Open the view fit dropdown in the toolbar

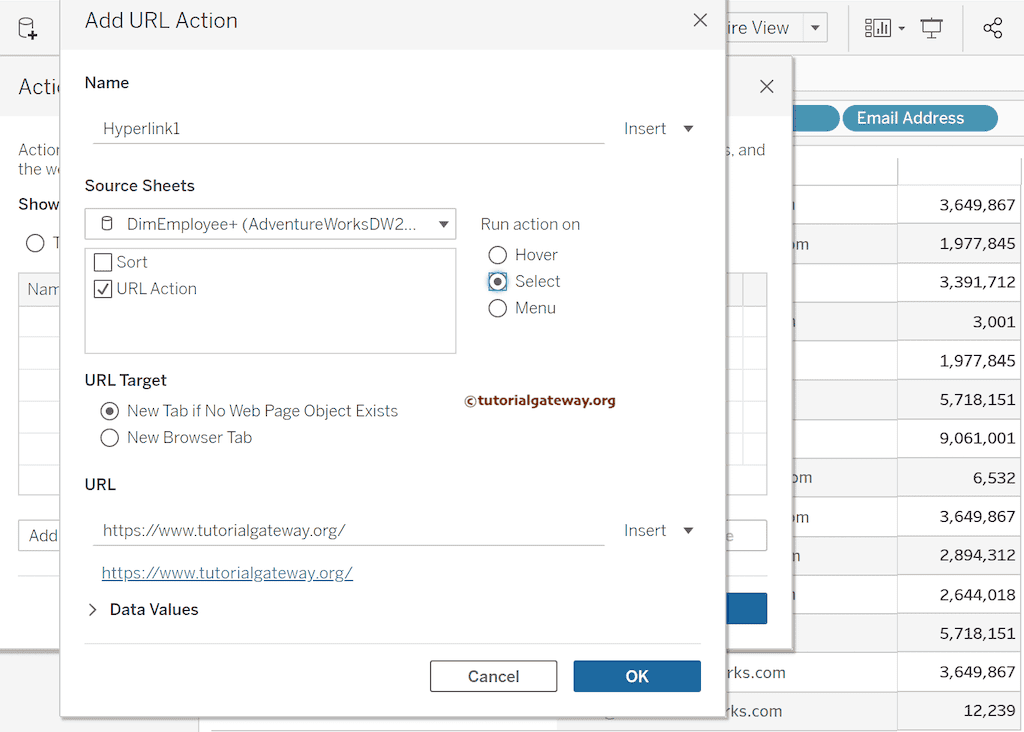pyautogui.click(x=814, y=27)
